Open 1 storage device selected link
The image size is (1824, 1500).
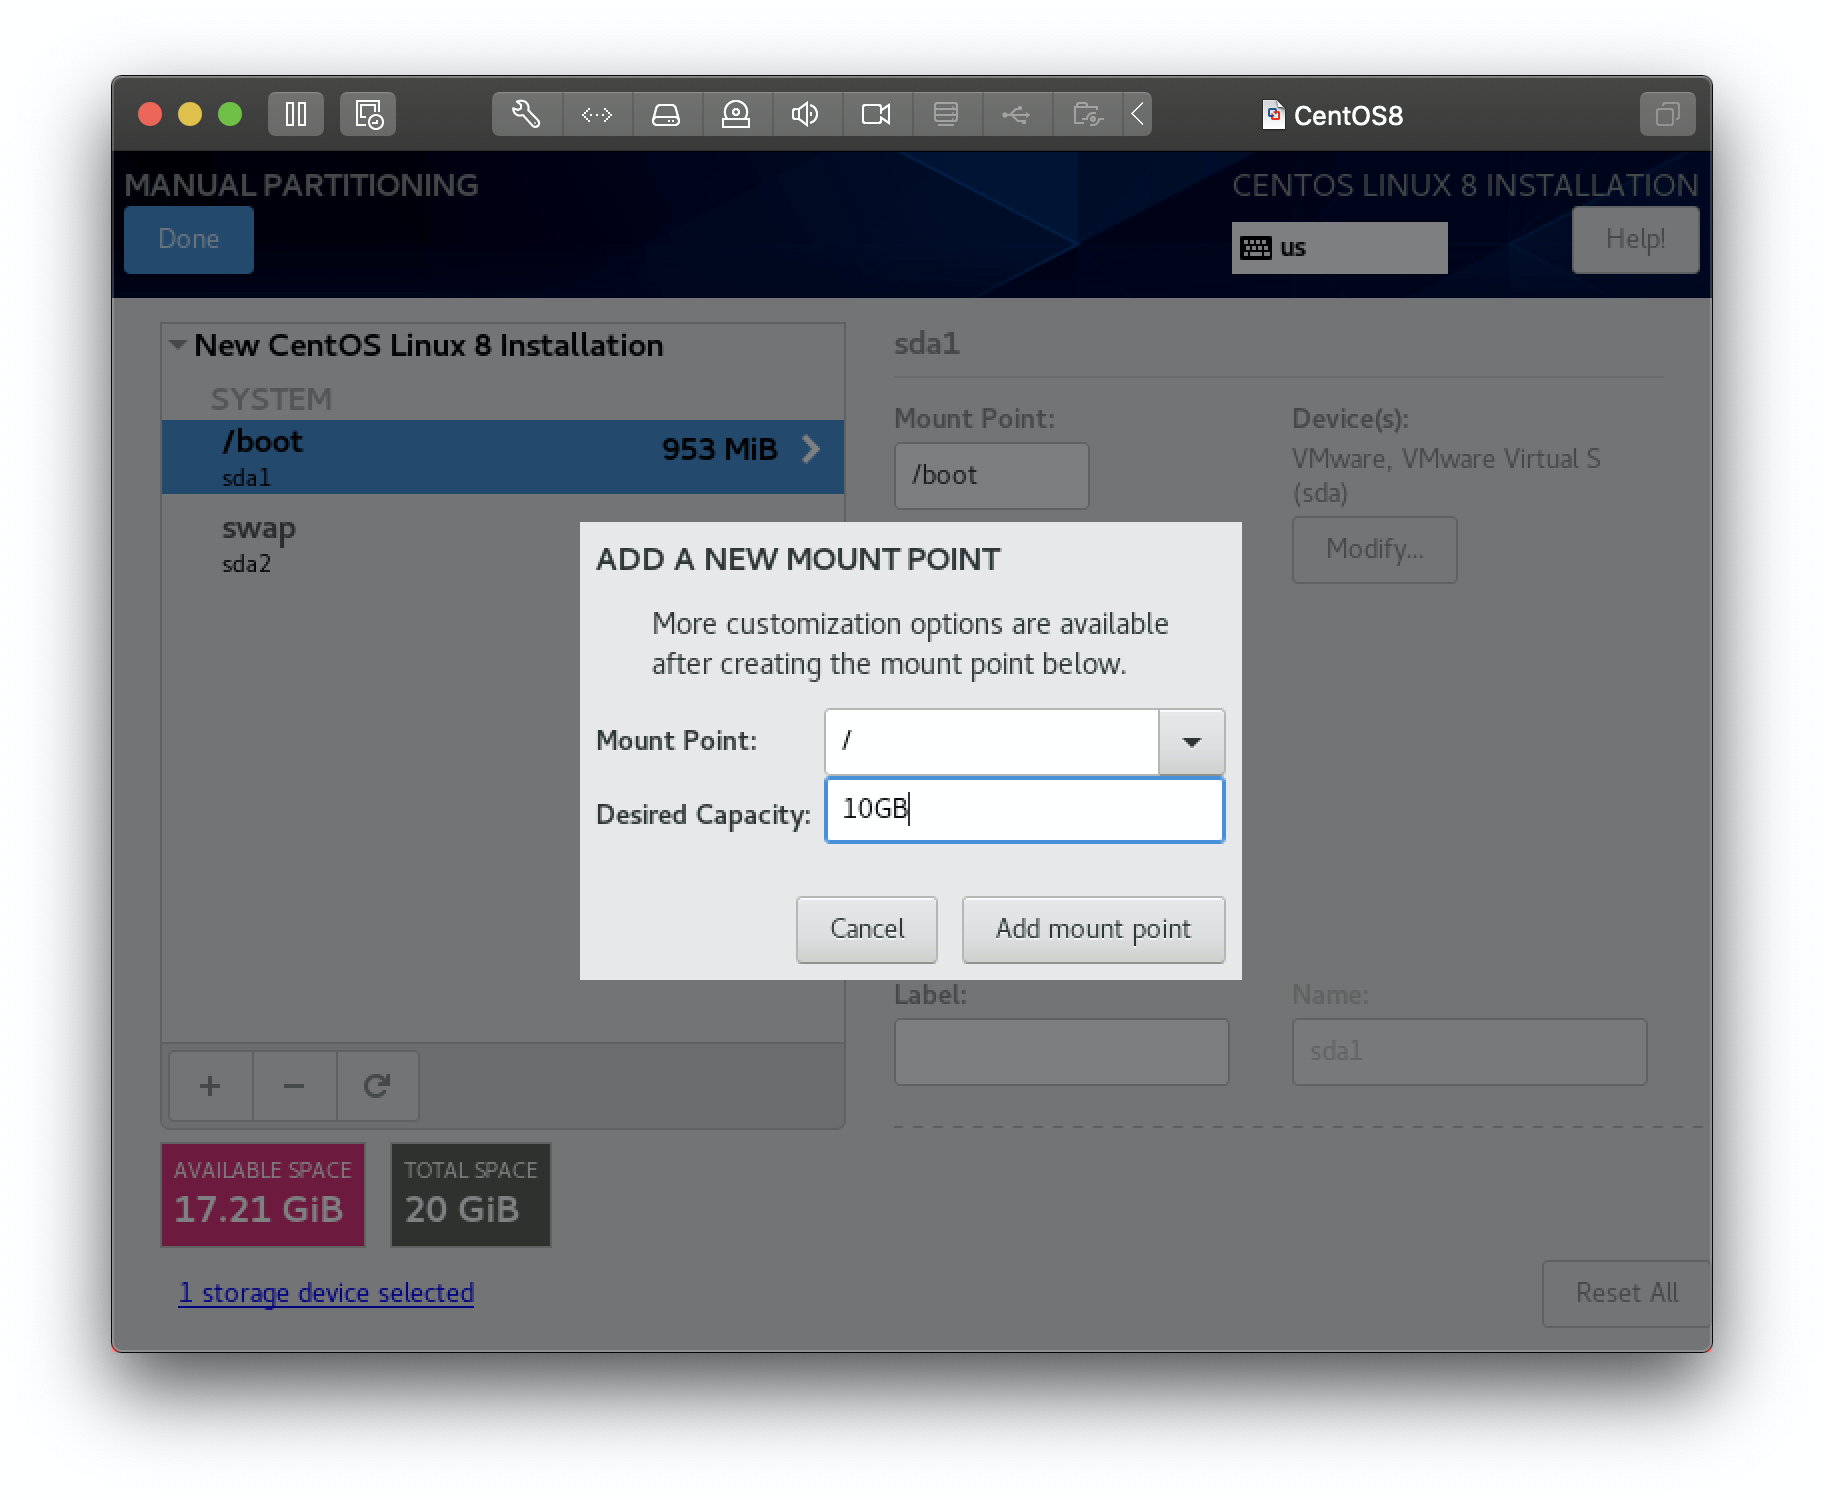326,1293
